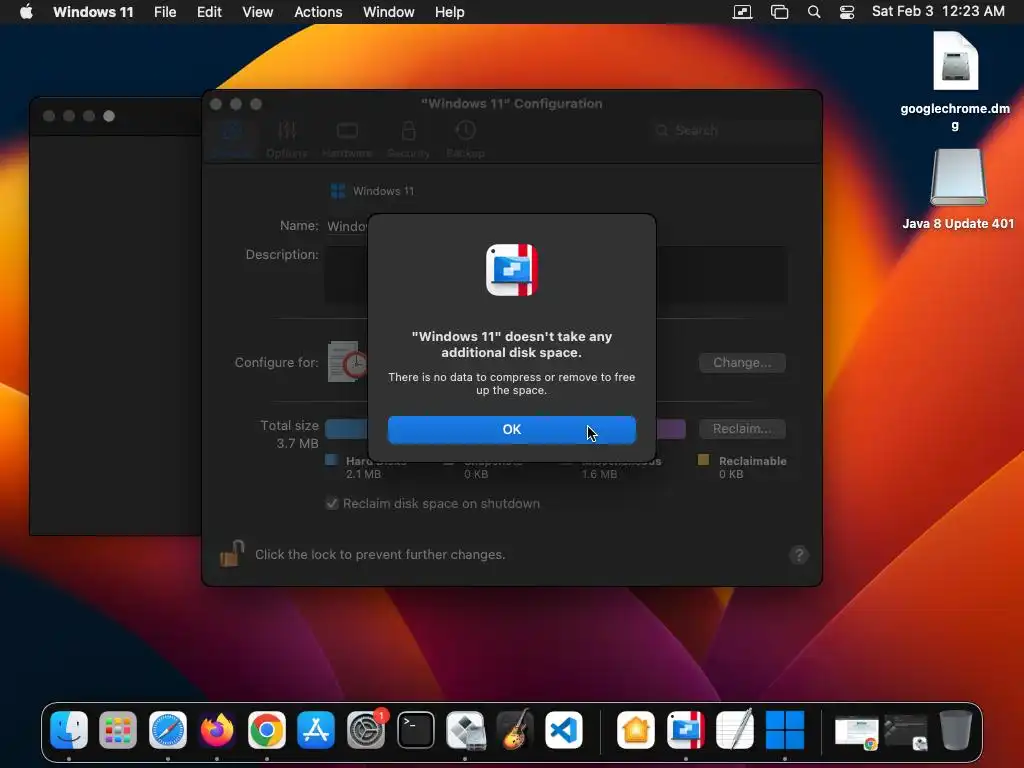Open TextEdit from the Dock
Image resolution: width=1024 pixels, height=768 pixels.
[735, 729]
